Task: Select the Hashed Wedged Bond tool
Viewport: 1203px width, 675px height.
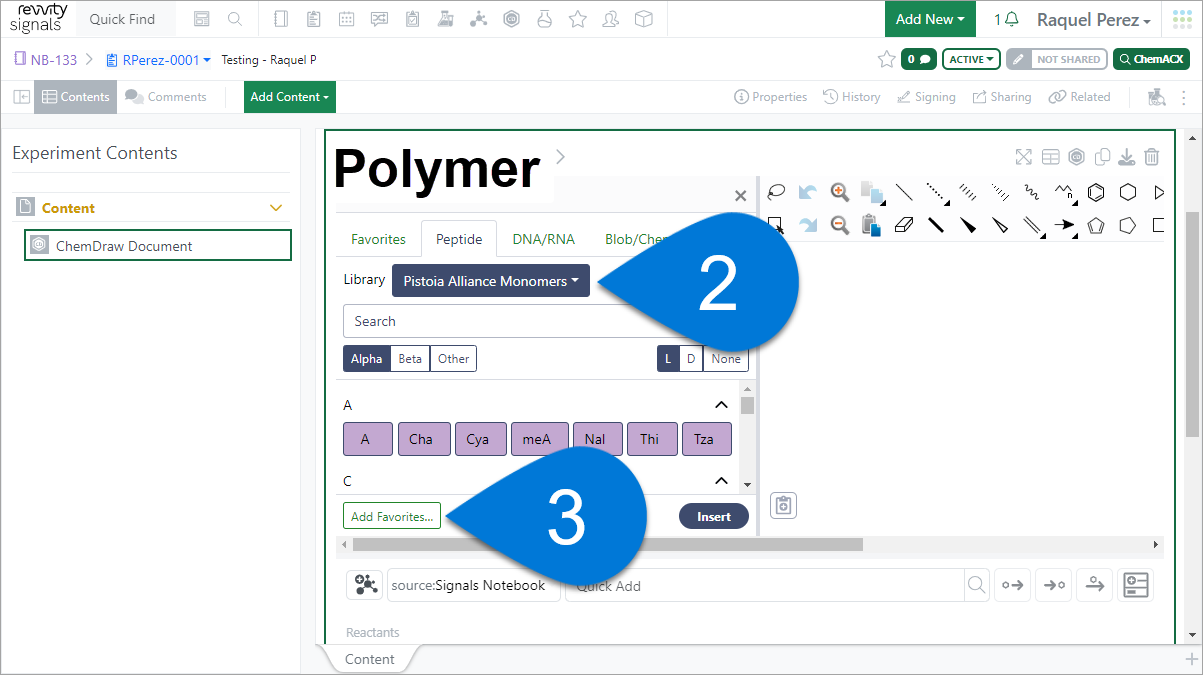Action: tap(1000, 192)
